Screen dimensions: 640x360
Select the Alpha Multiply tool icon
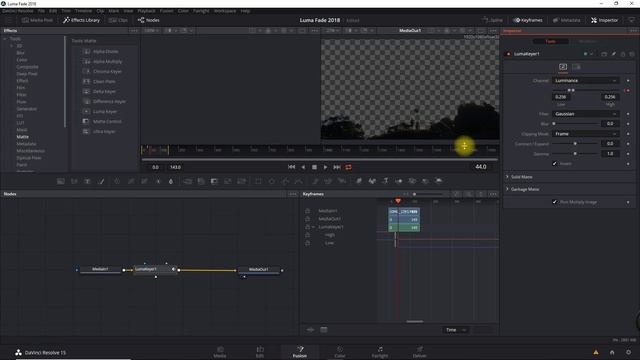86,61
